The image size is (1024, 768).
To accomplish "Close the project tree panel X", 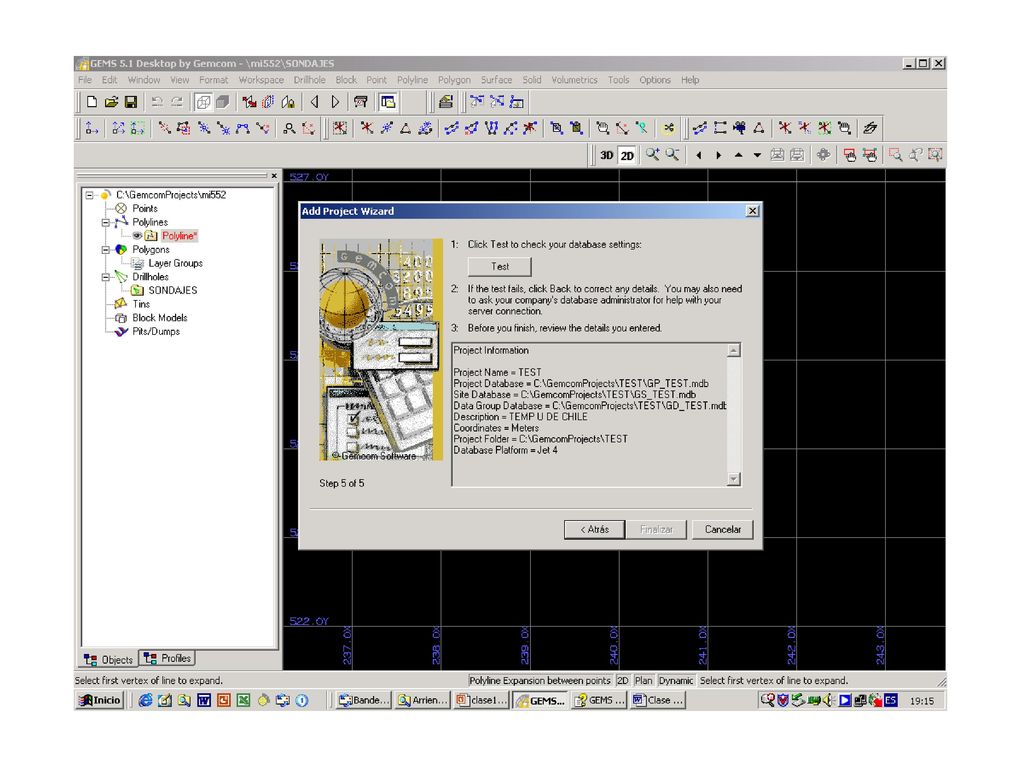I will 274,176.
